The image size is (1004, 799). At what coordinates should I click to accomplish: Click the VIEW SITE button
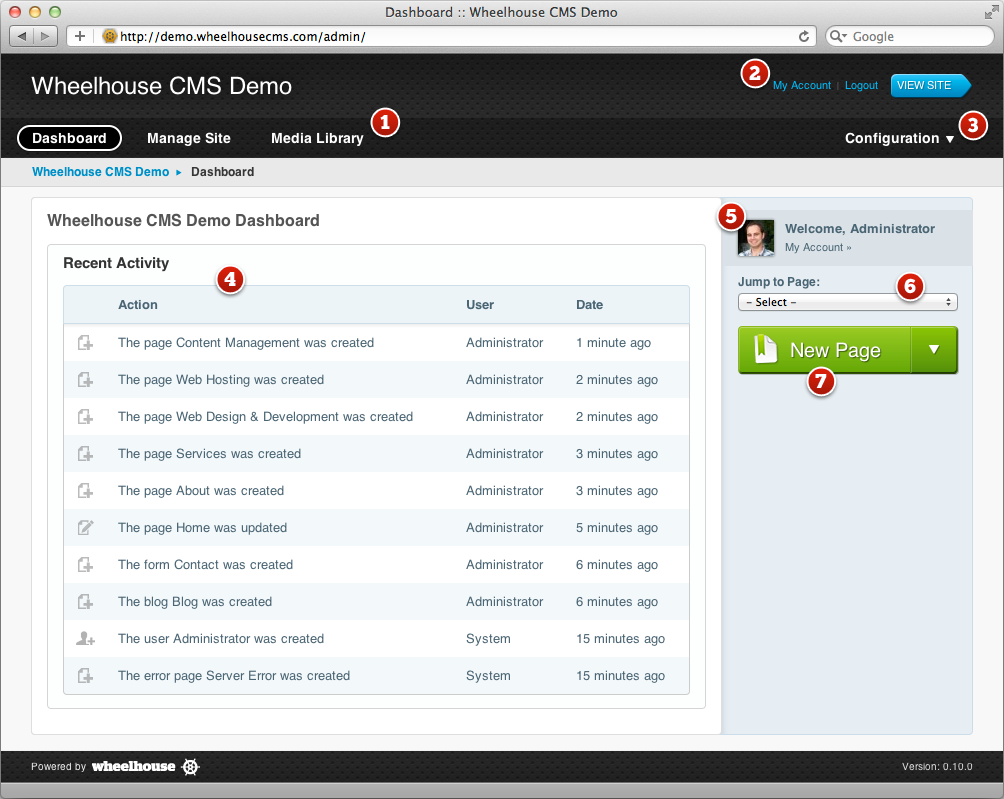coord(930,85)
